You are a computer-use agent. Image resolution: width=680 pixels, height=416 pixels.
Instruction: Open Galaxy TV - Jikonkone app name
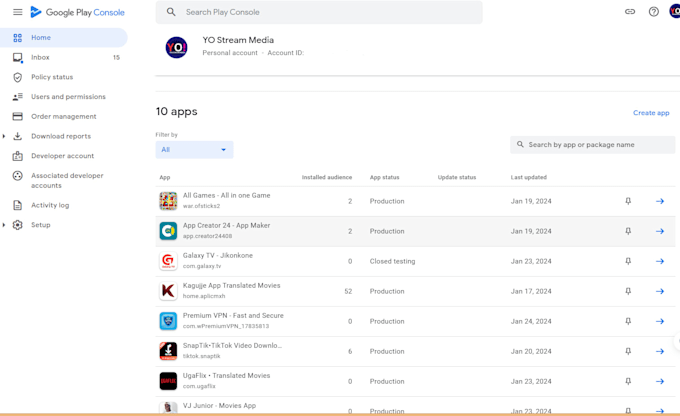(218, 255)
